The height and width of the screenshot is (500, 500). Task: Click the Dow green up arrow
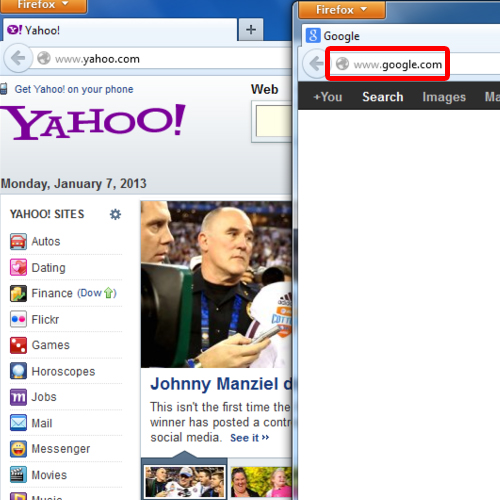tap(109, 293)
